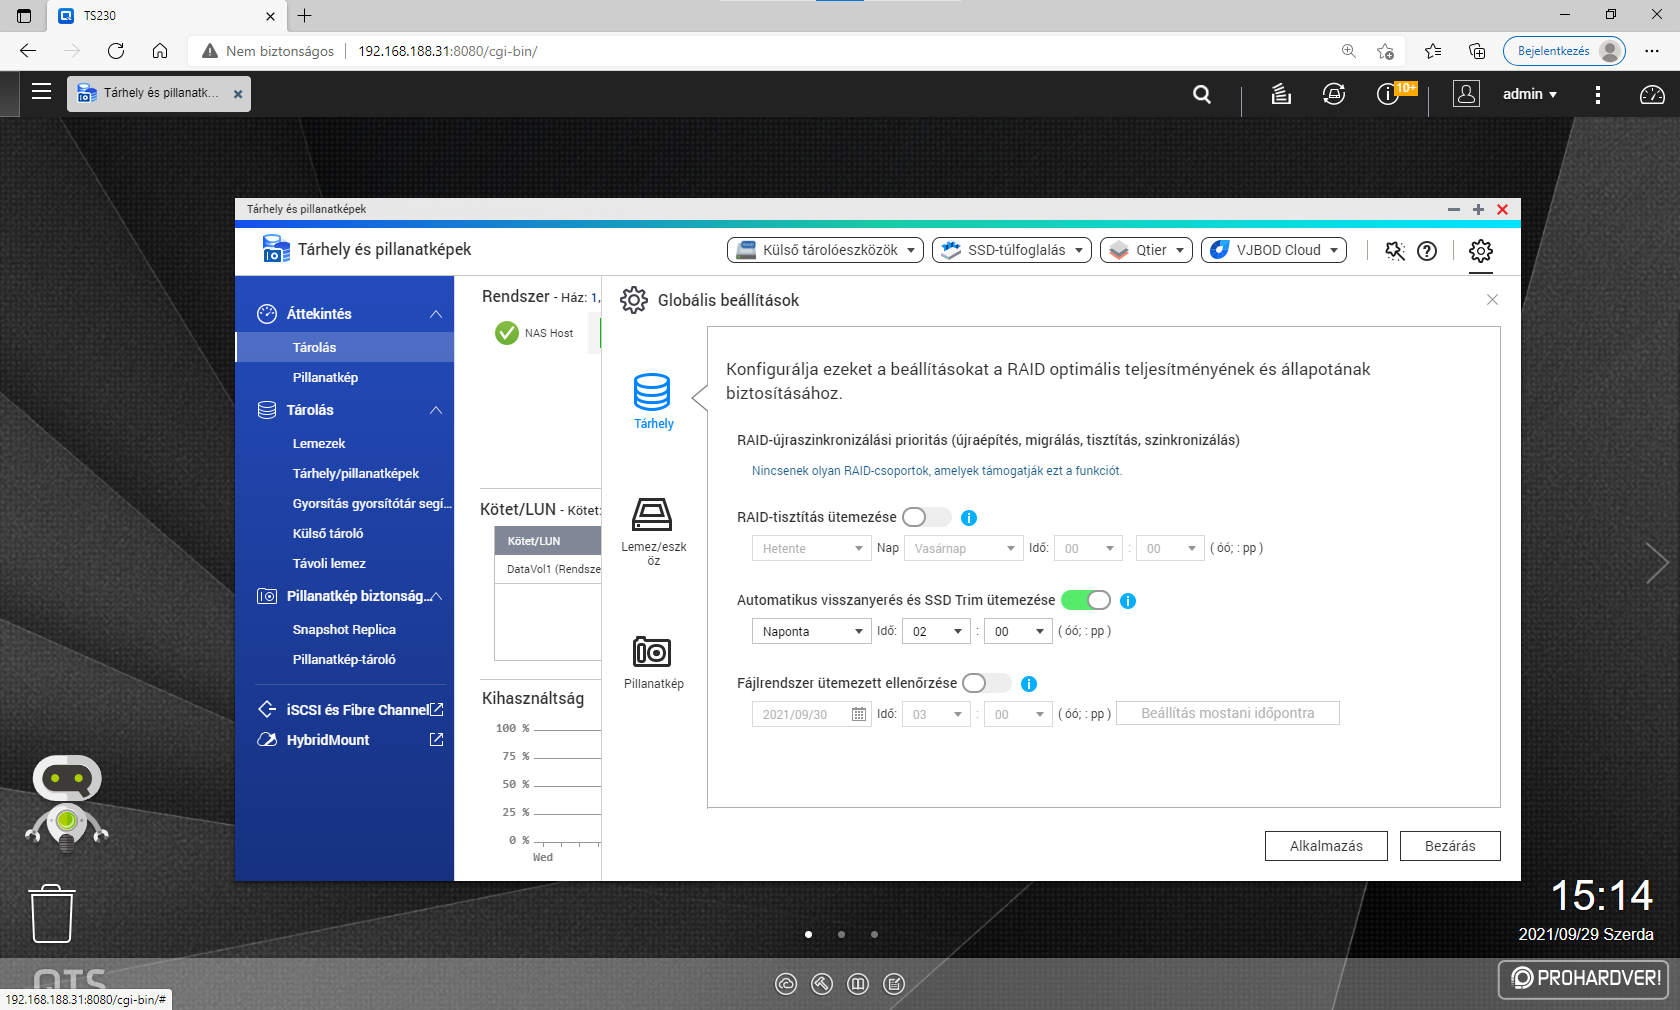Open Snapshot Replica in the sidebar
The image size is (1680, 1010).
pos(345,629)
